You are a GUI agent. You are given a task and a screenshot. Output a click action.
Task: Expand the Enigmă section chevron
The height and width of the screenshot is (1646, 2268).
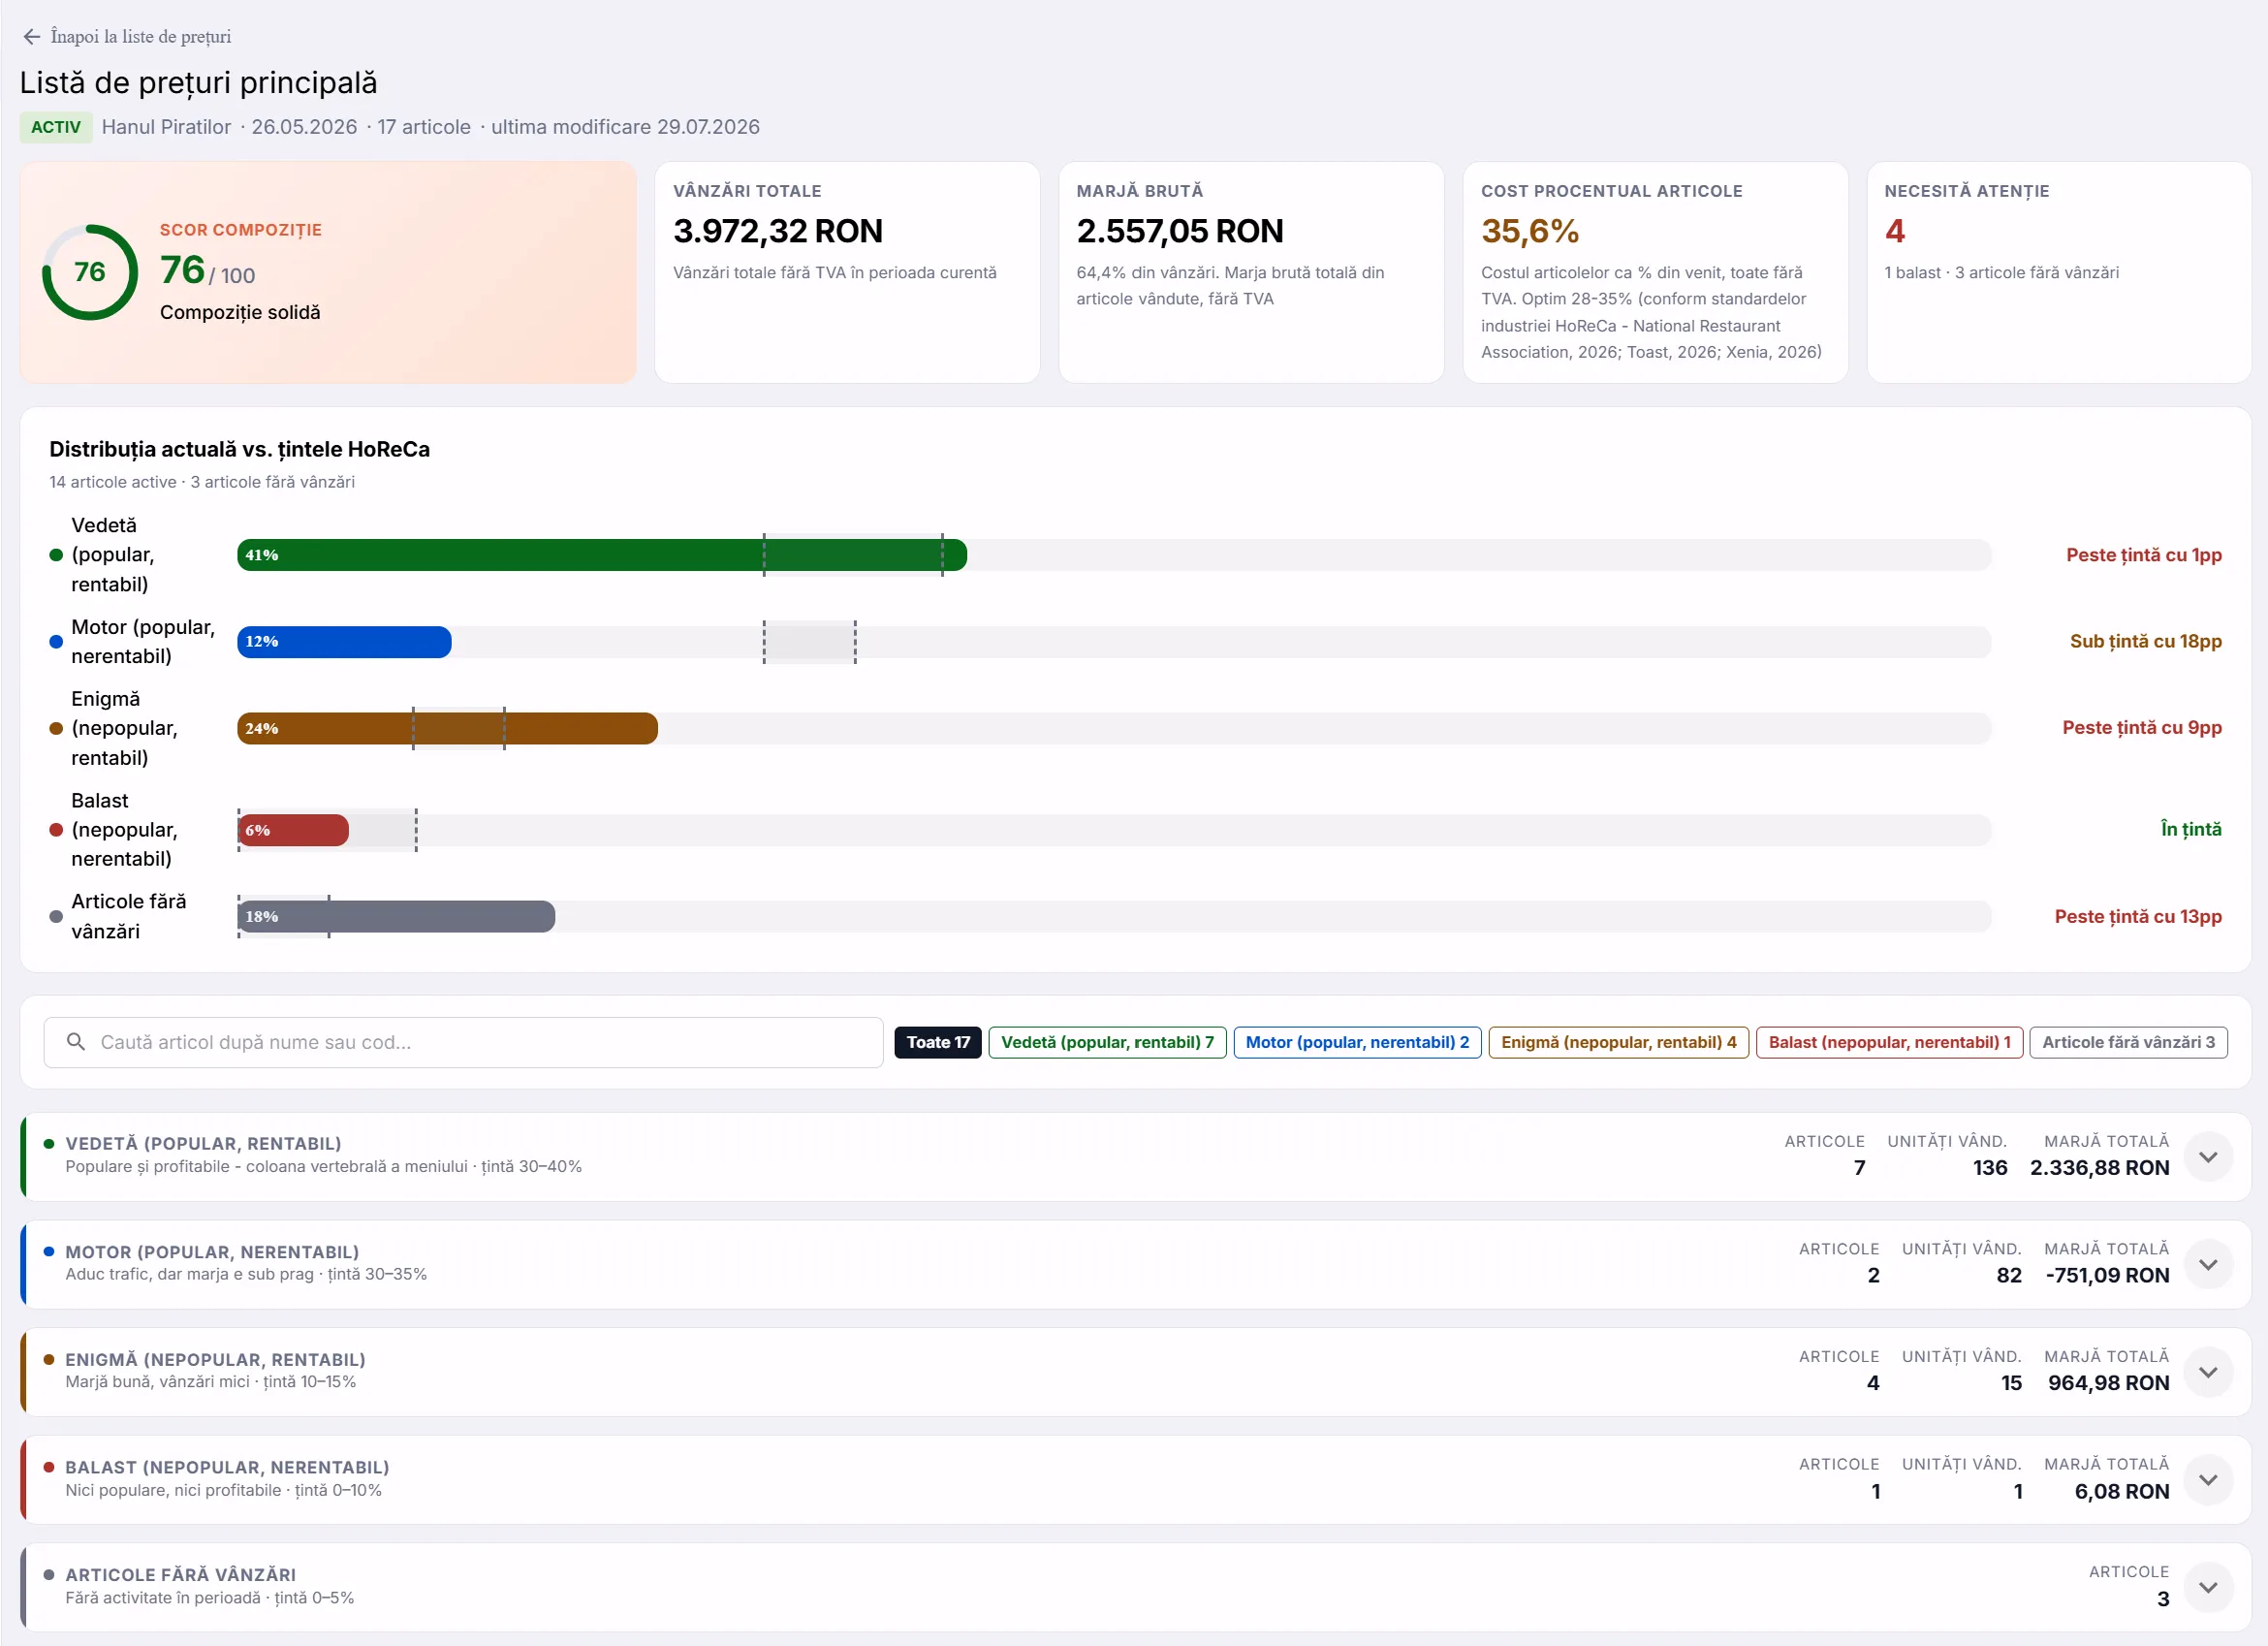2208,1372
